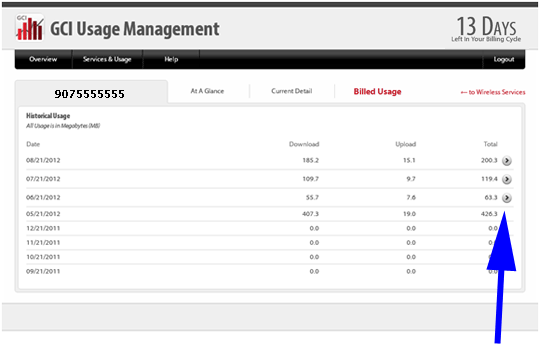Switch to Current Detail tab

click(x=292, y=91)
